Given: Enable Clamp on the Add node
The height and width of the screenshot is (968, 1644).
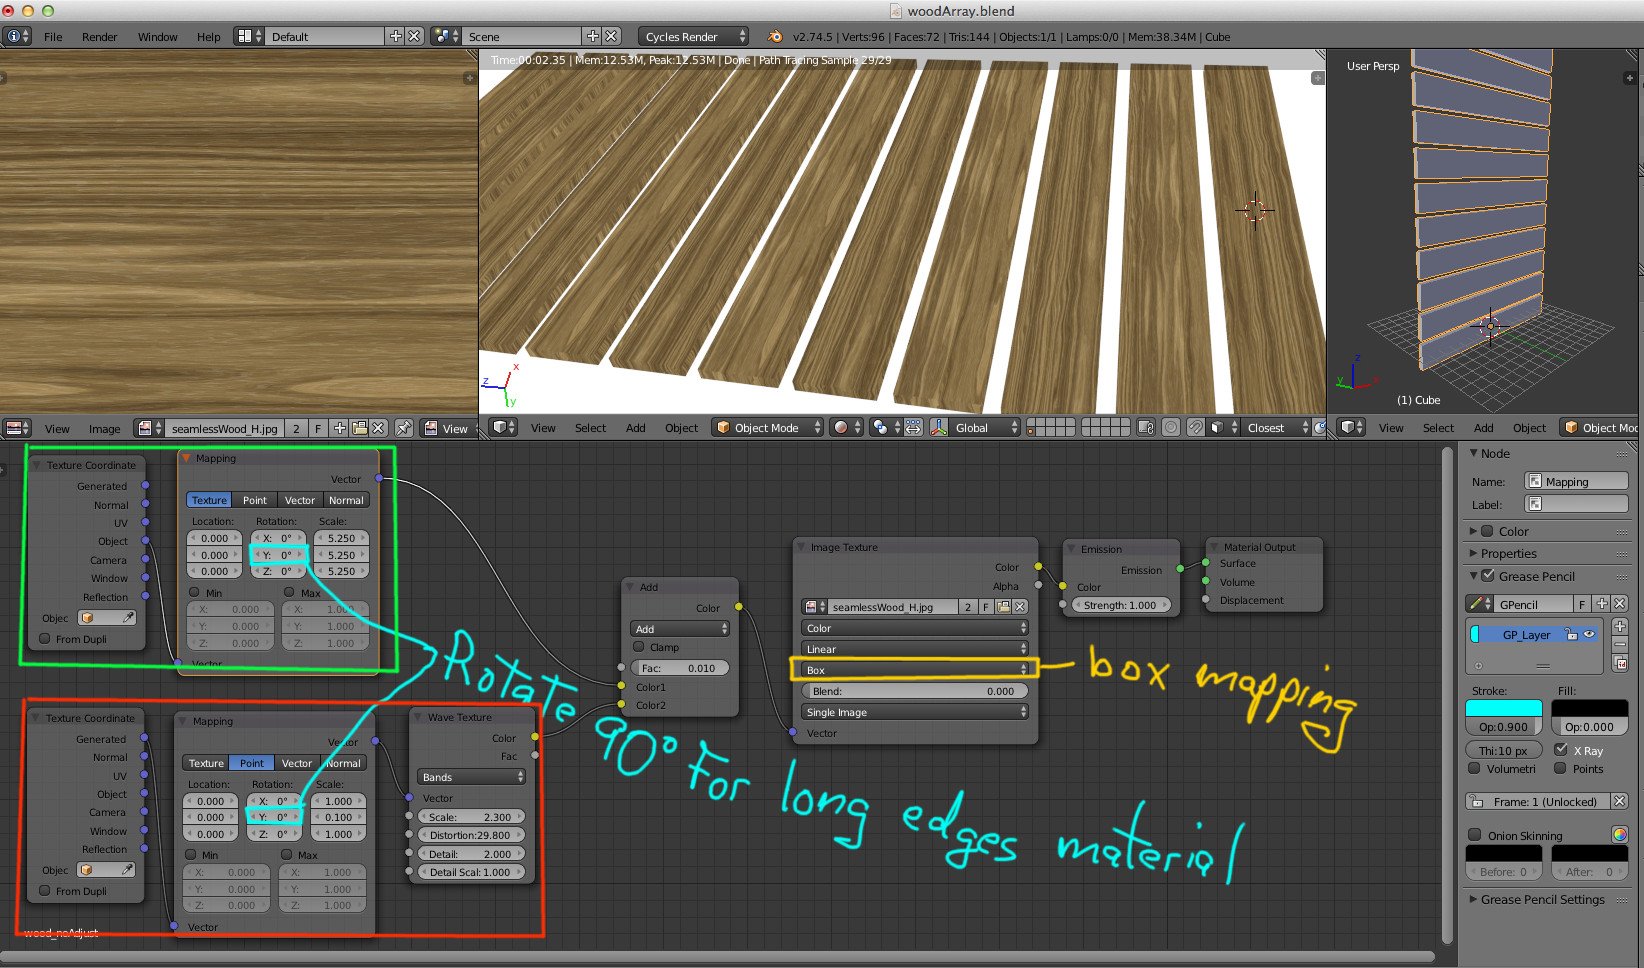Looking at the screenshot, I should point(639,647).
